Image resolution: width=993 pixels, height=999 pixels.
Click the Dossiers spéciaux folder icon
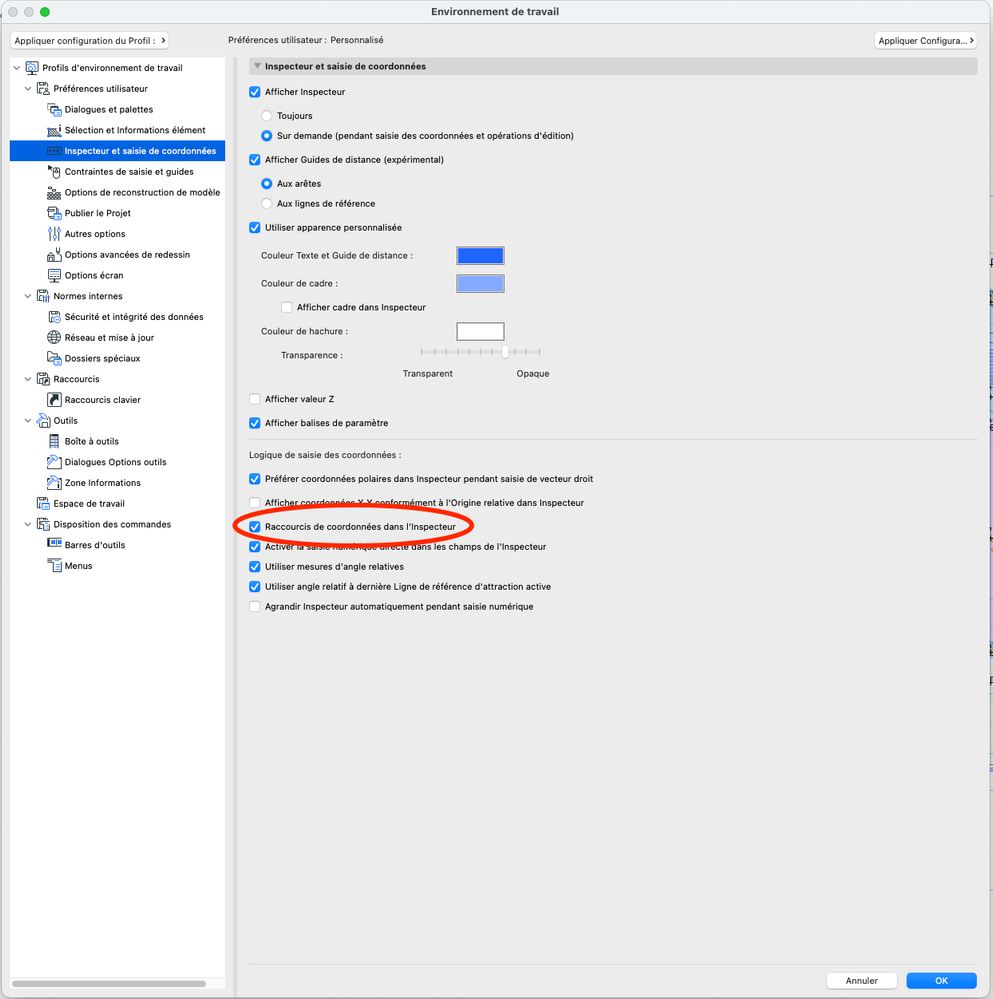(x=54, y=358)
